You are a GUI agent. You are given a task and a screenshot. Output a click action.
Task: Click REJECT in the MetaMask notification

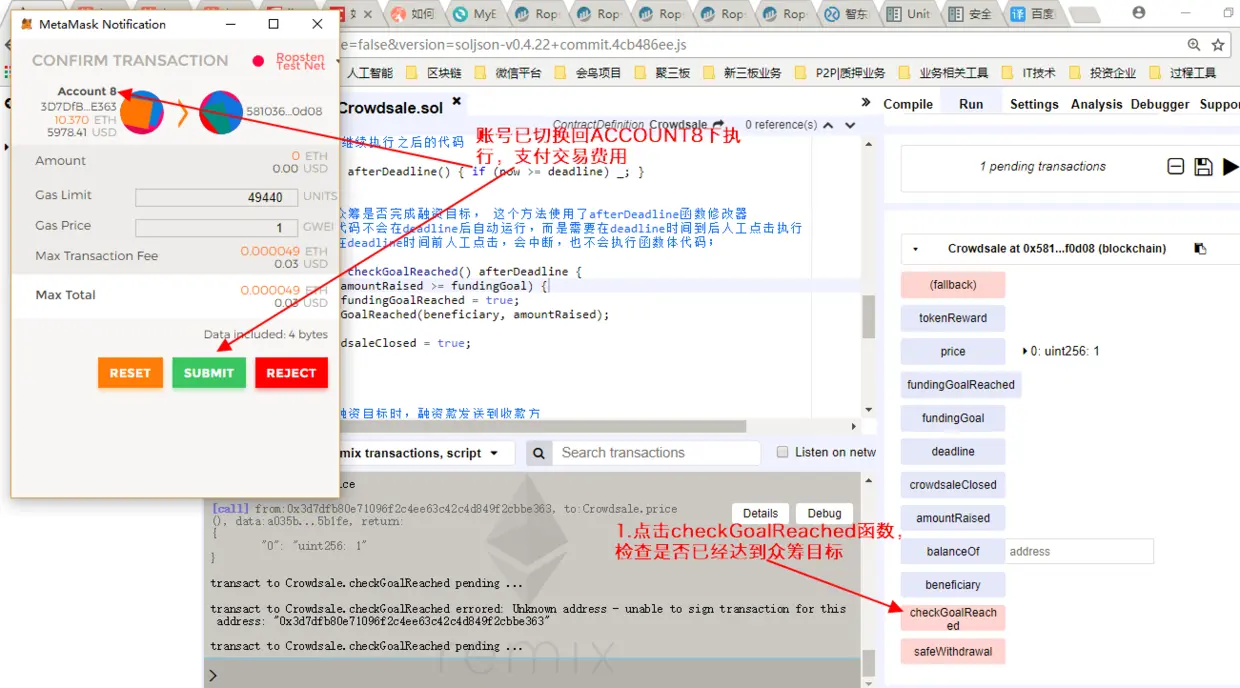coord(291,373)
